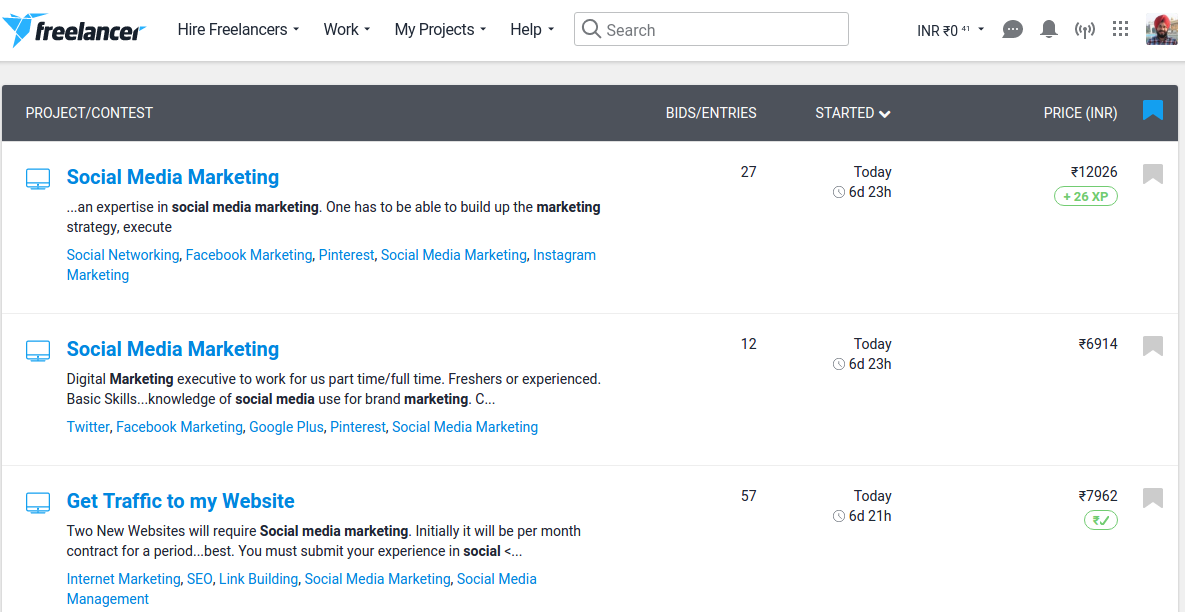The width and height of the screenshot is (1185, 612).
Task: Sort projects by the Started column
Action: tap(851, 113)
